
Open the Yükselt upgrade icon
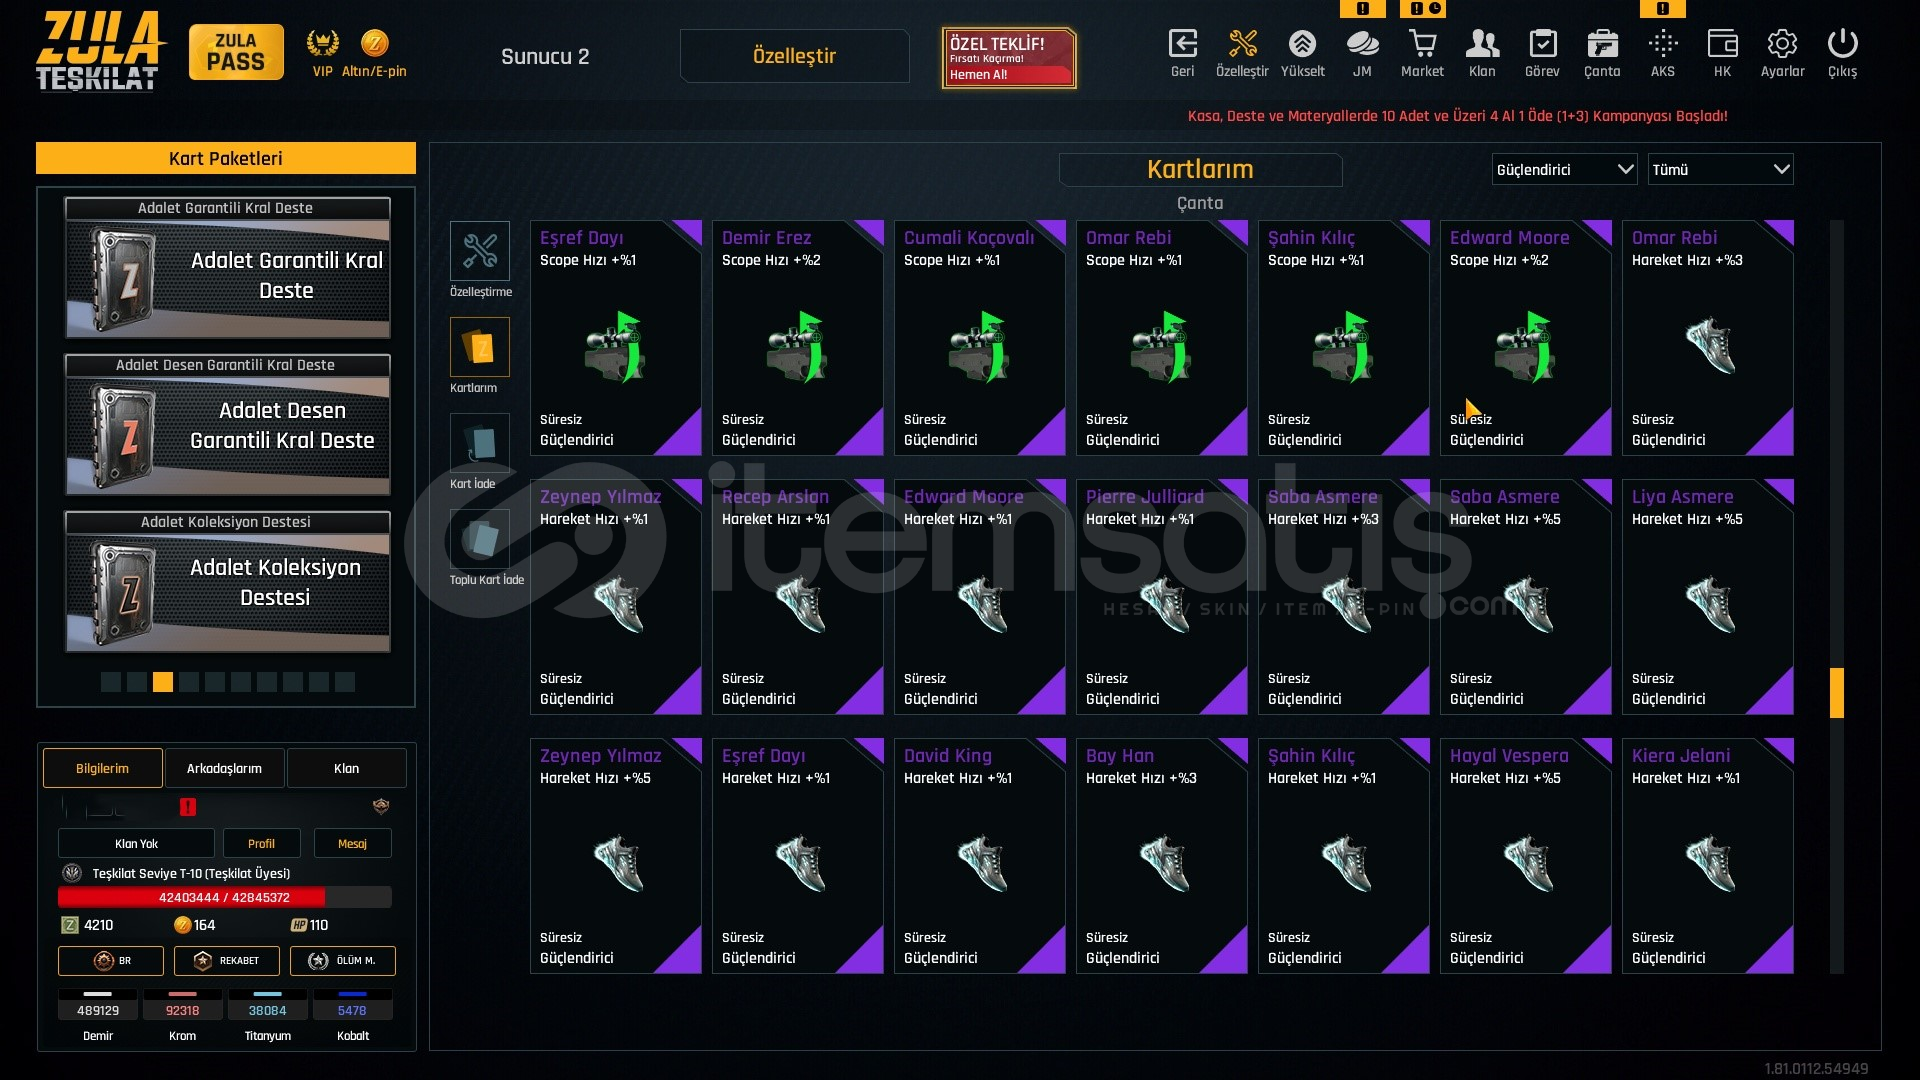tap(1302, 45)
